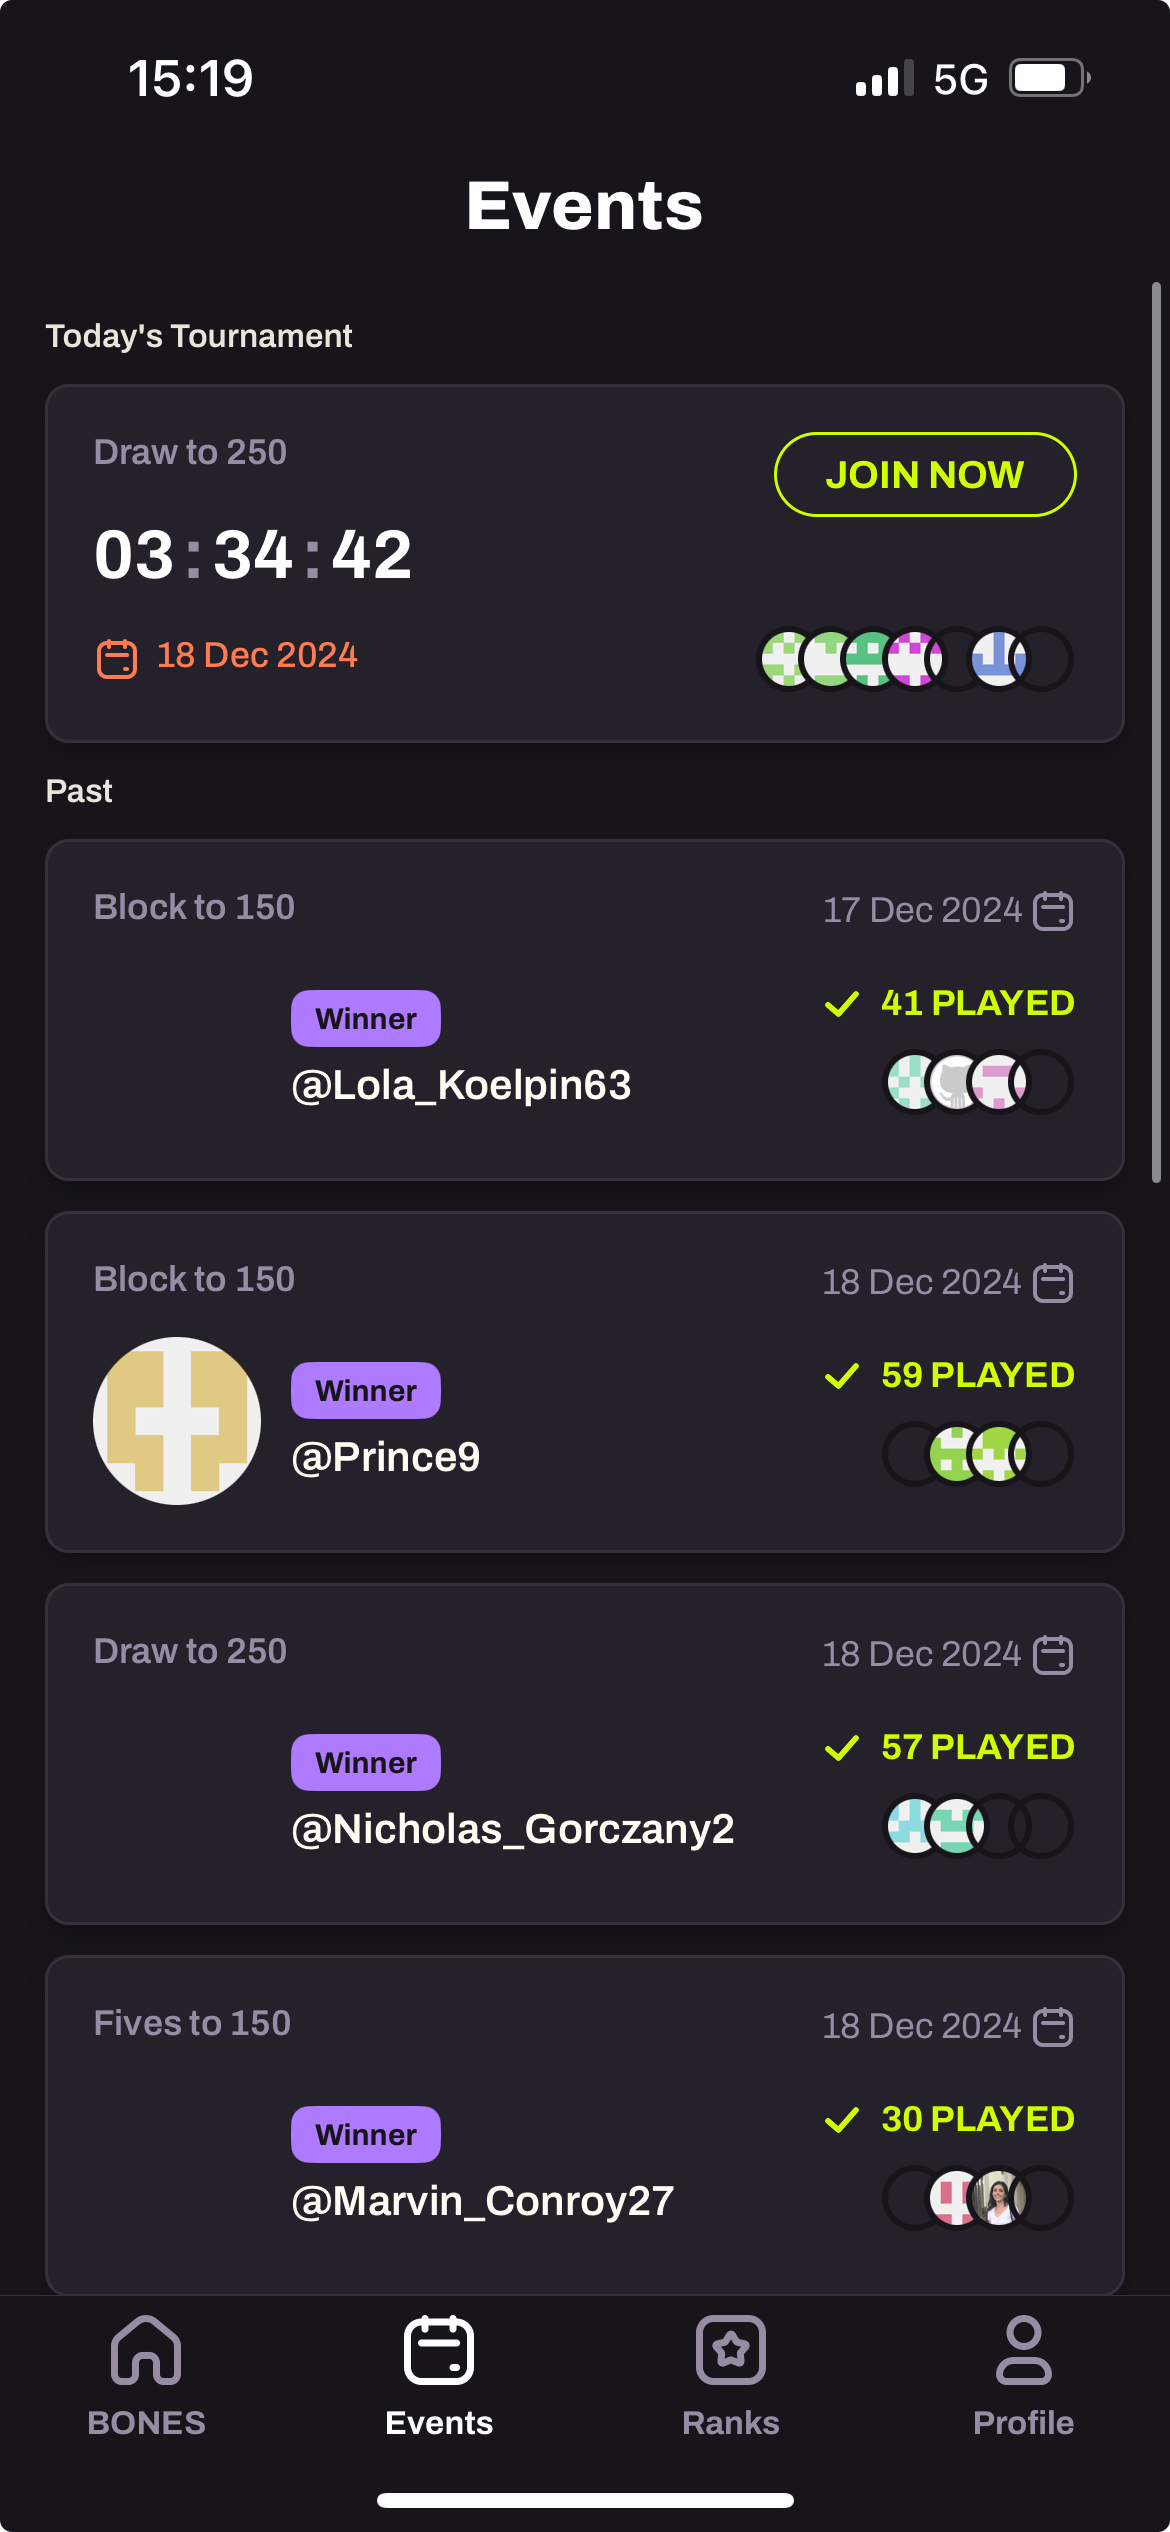Tap calendar icon on Fives to 150 card
This screenshot has height=2532, width=1170.
(x=1053, y=2027)
